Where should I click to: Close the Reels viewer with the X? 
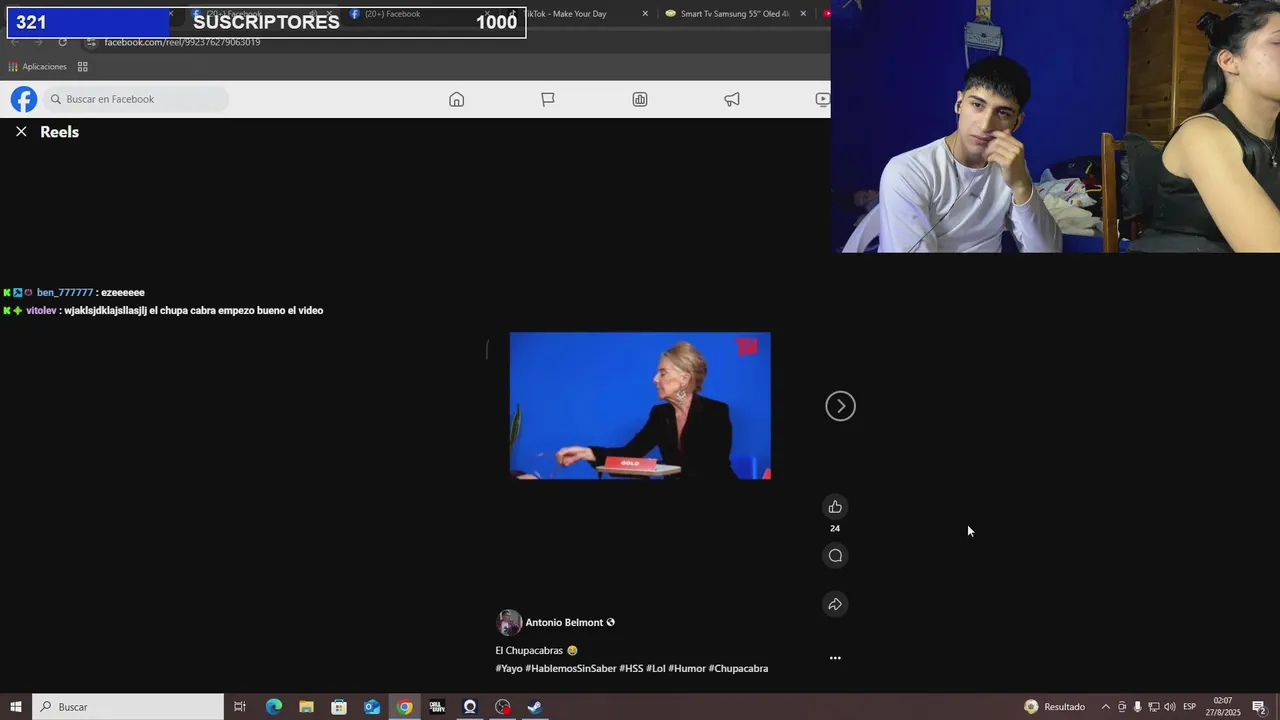coord(21,132)
